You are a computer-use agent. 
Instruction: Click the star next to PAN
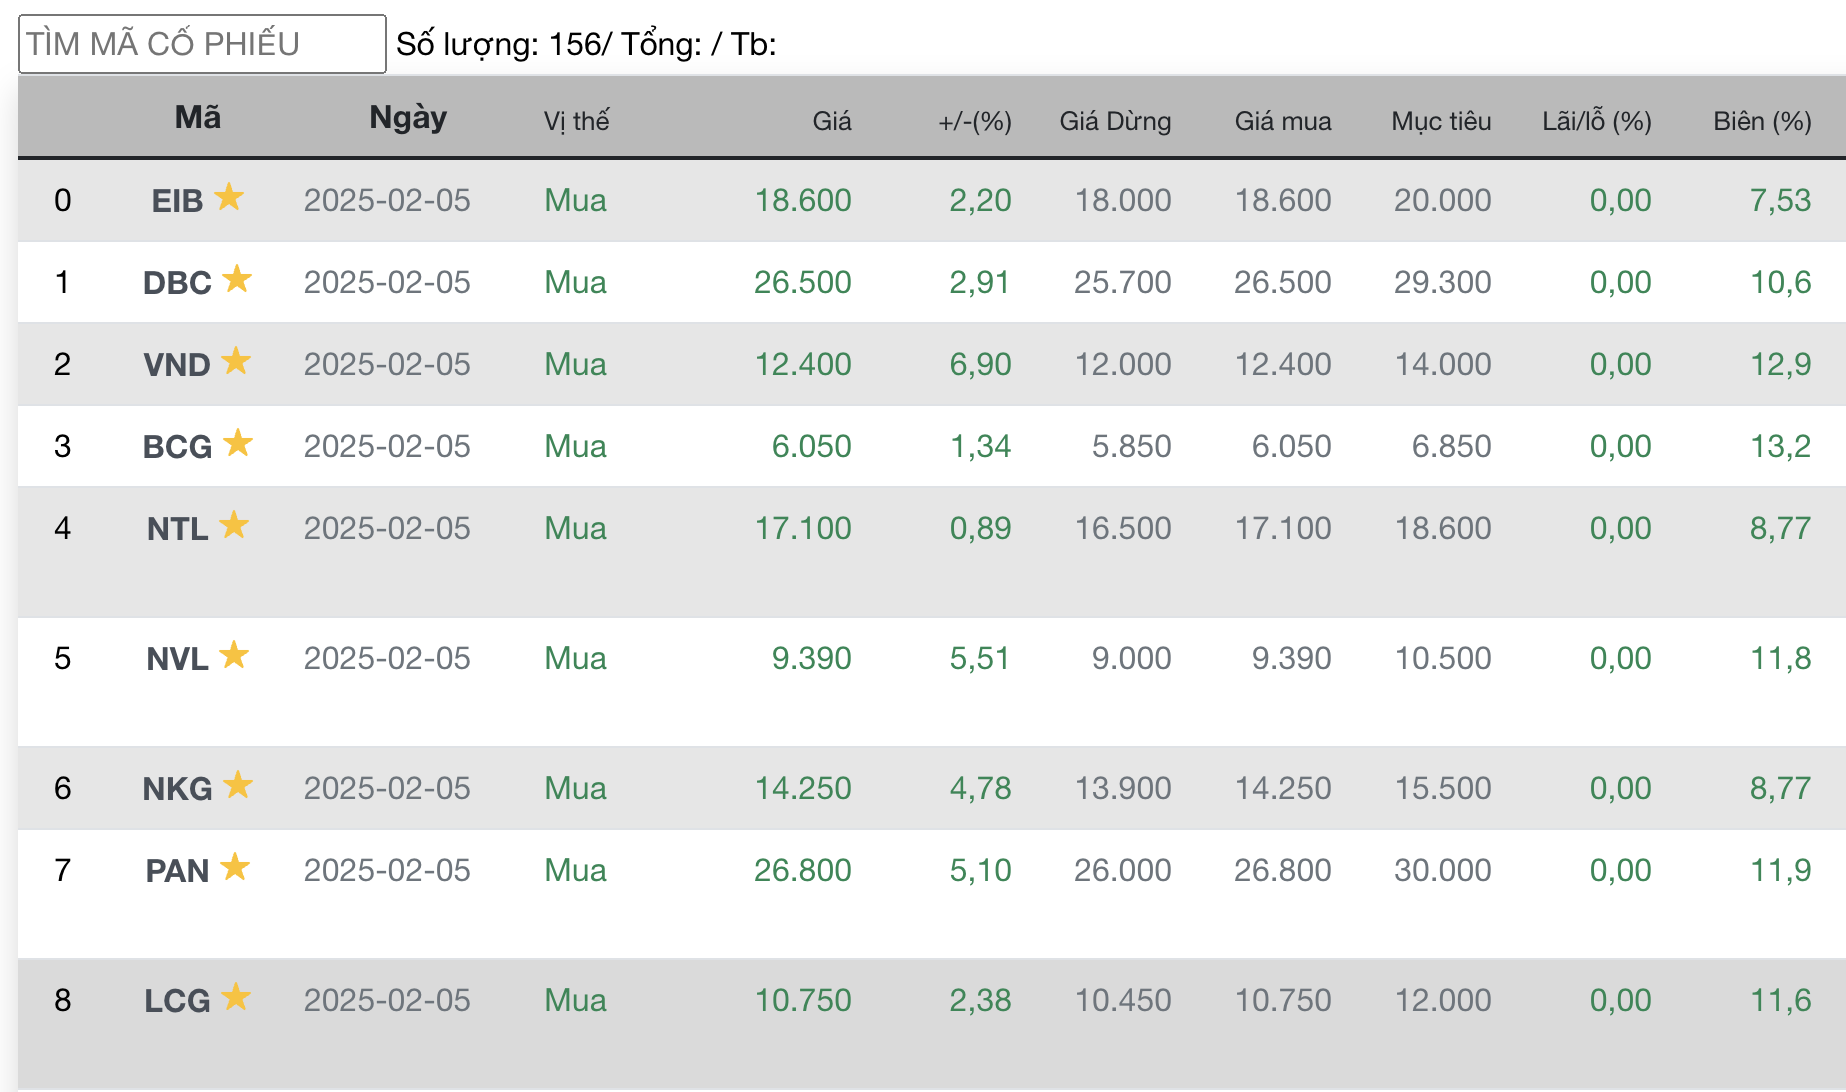click(x=235, y=866)
